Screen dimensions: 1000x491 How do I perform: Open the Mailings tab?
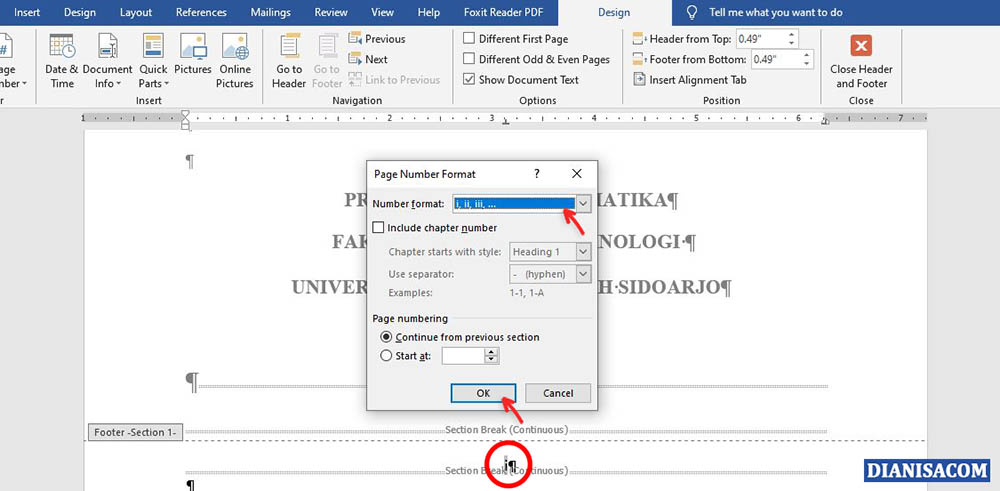270,13
